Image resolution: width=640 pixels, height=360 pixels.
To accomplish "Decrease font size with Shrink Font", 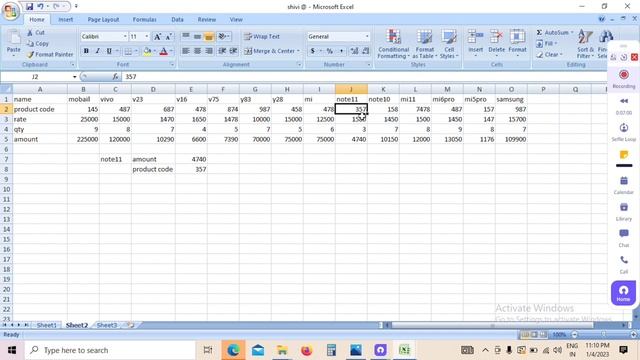I will coord(168,37).
